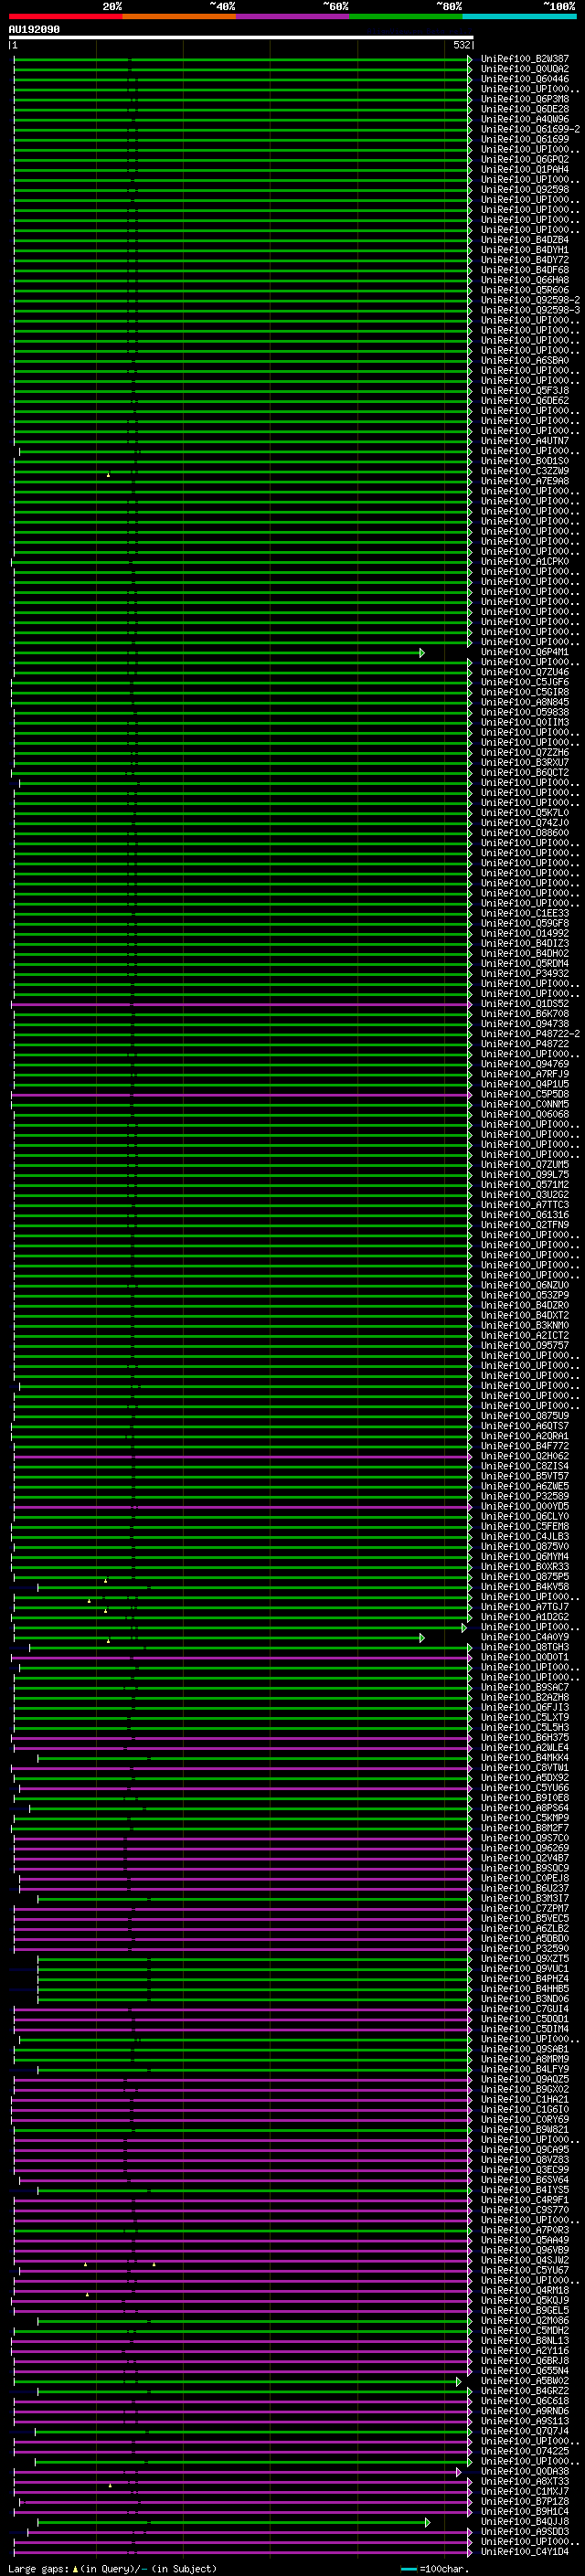This screenshot has width=585, height=2576.
Task: Select the UniRef100_C1HA21 entry
Action: click(x=524, y=2100)
